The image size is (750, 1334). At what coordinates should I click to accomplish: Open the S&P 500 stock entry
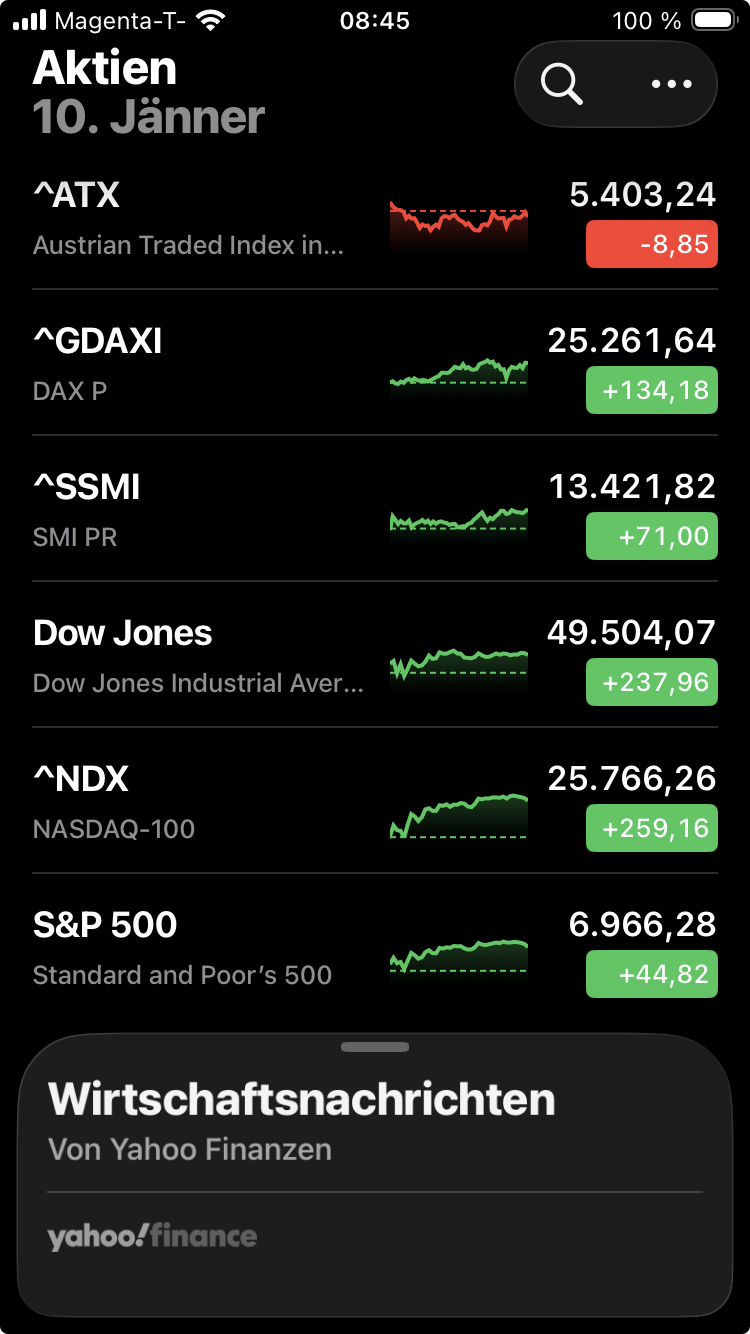point(200,946)
